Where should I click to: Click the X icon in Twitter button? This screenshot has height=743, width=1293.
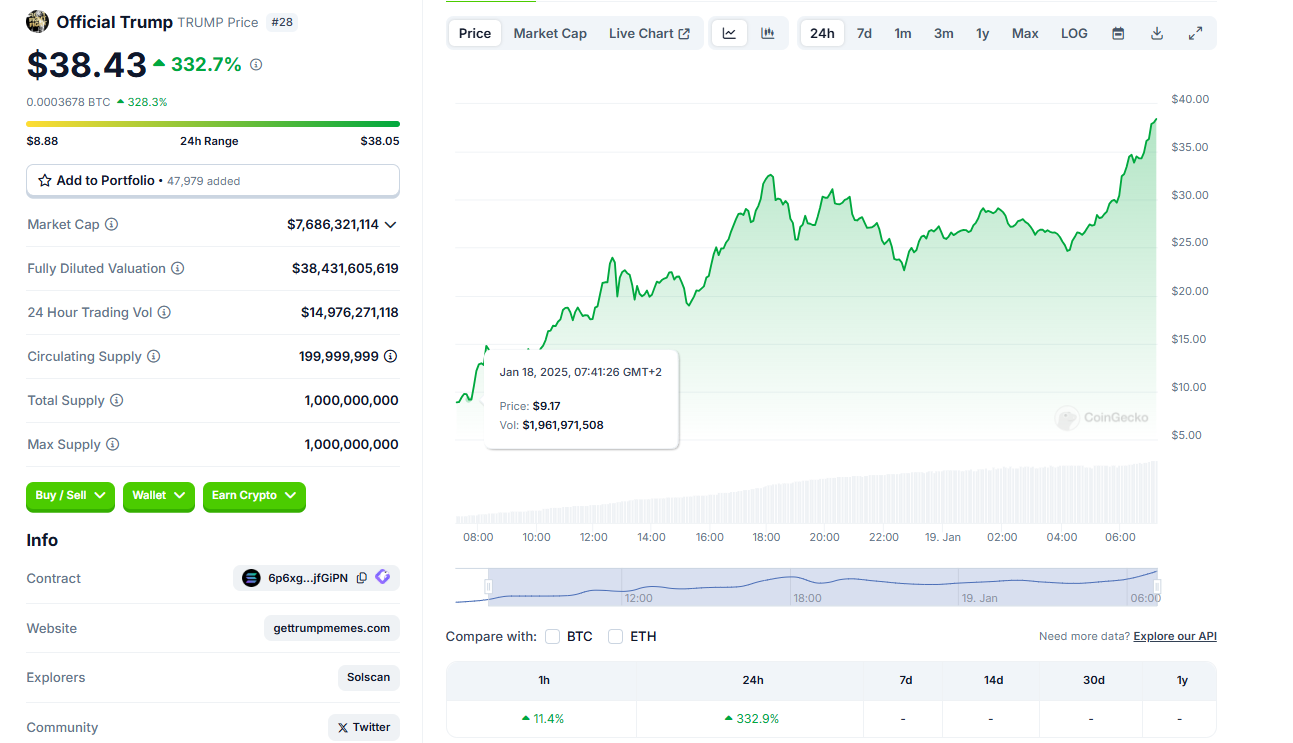point(343,728)
